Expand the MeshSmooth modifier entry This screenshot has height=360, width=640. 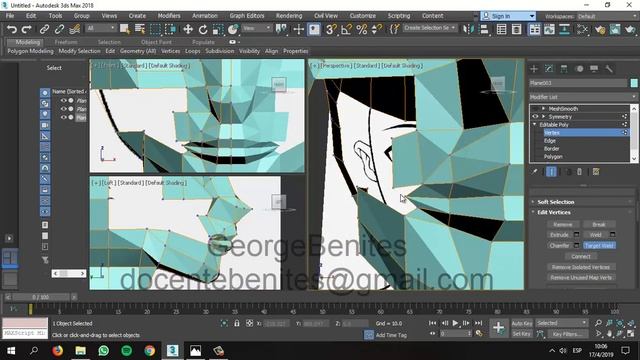click(x=543, y=109)
